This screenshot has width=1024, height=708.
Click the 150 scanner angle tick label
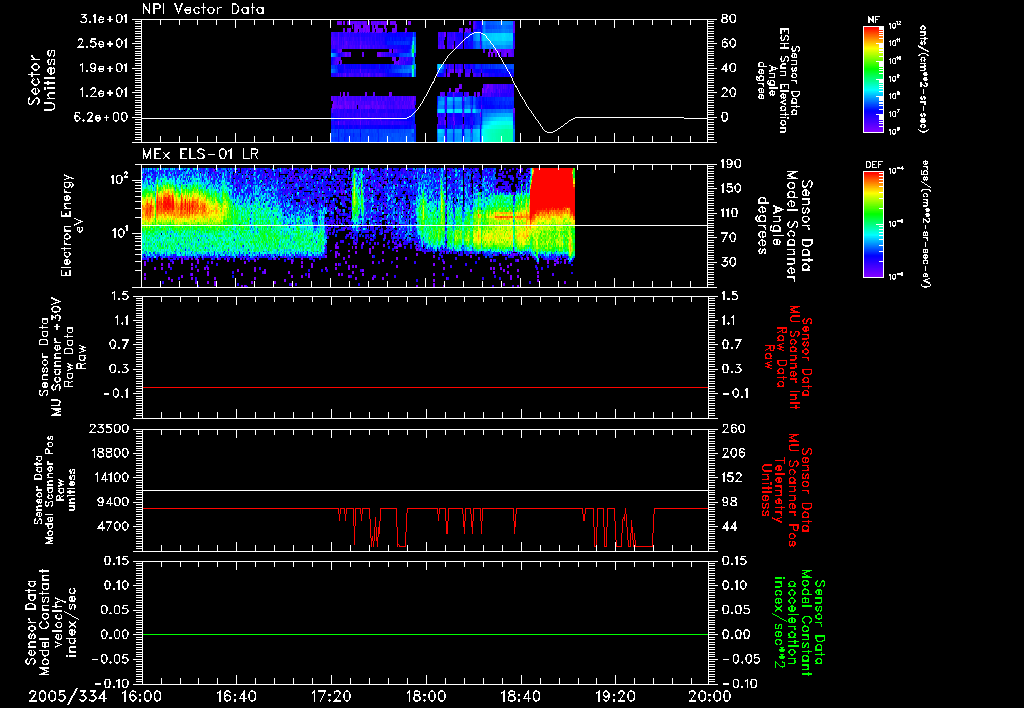733,188
